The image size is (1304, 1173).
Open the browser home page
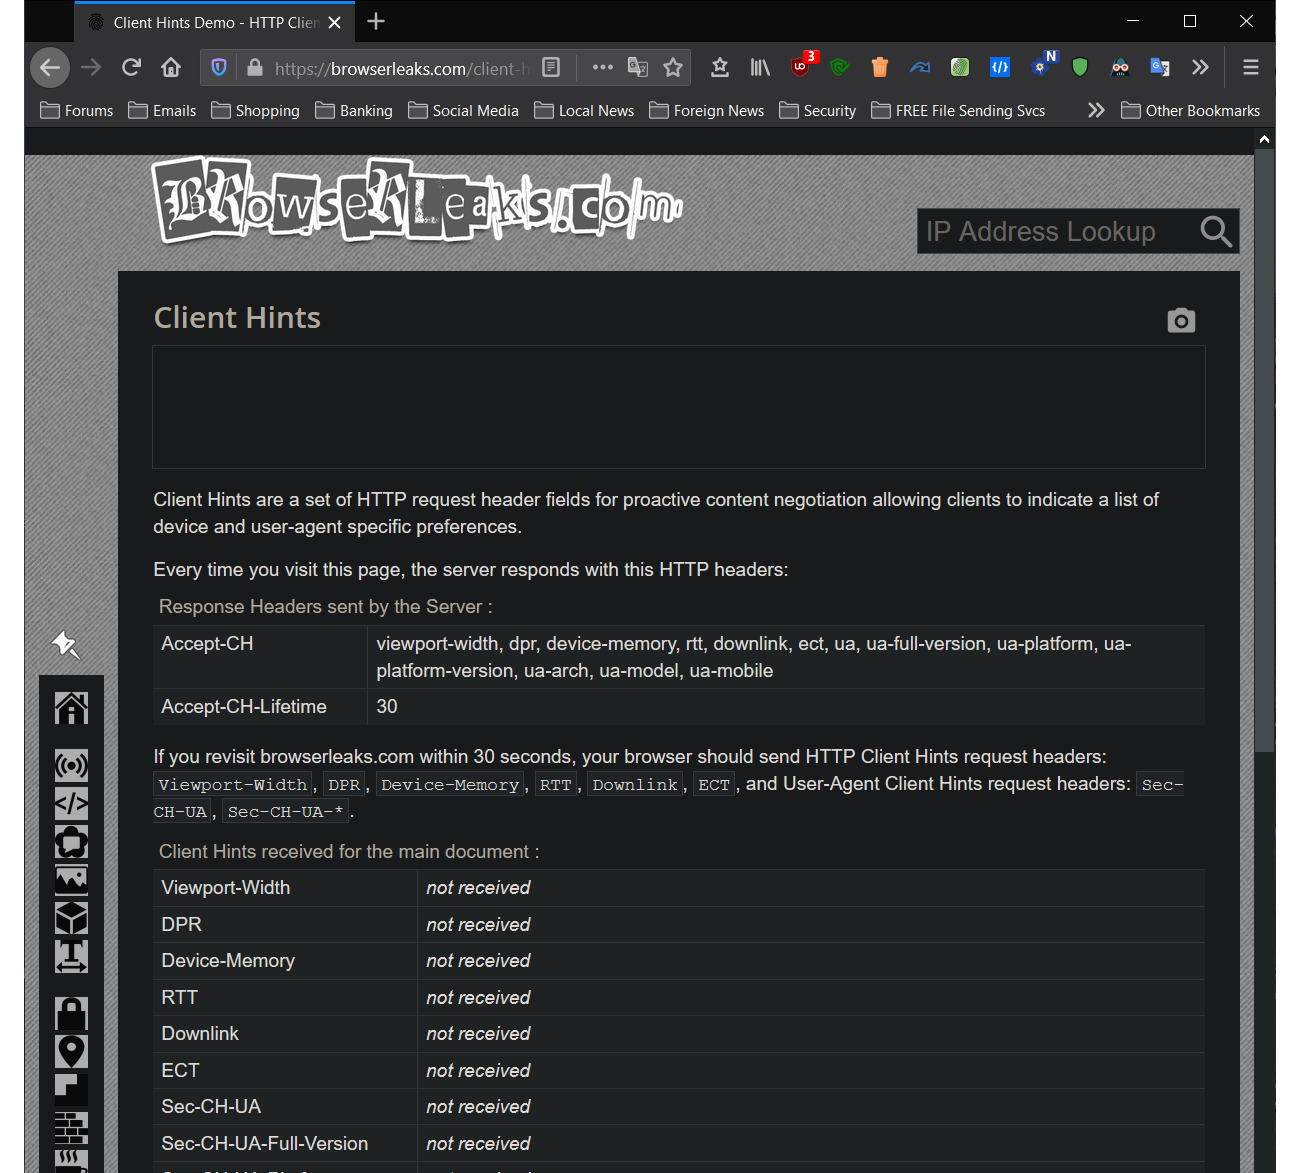[171, 68]
